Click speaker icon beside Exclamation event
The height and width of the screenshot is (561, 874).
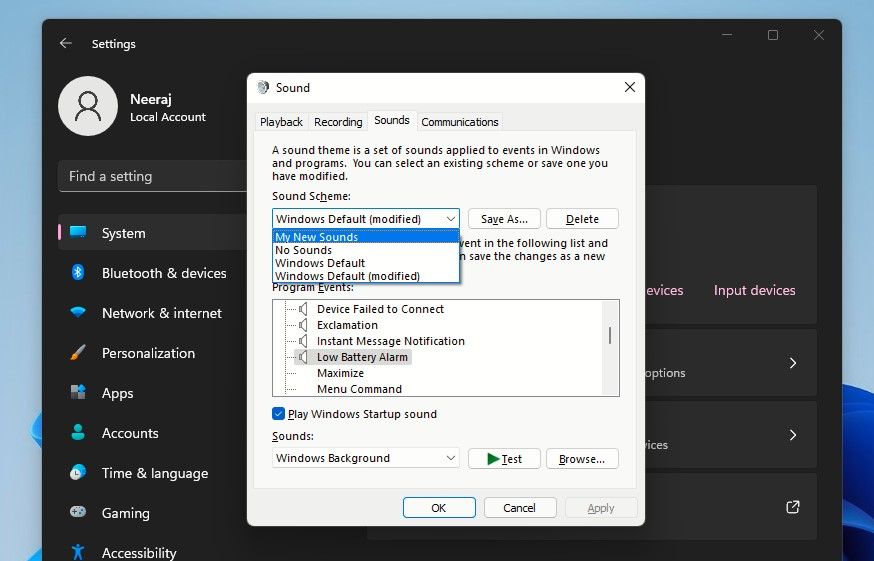point(303,325)
